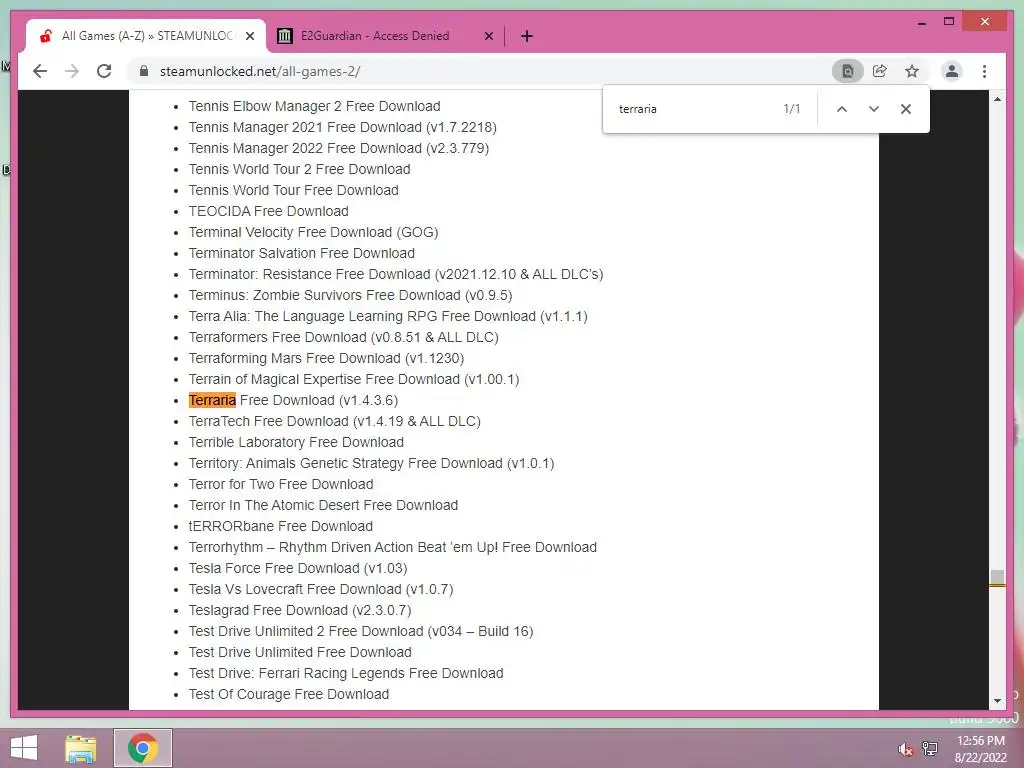Reload the steamunlocked page
1024x768 pixels.
coord(104,71)
